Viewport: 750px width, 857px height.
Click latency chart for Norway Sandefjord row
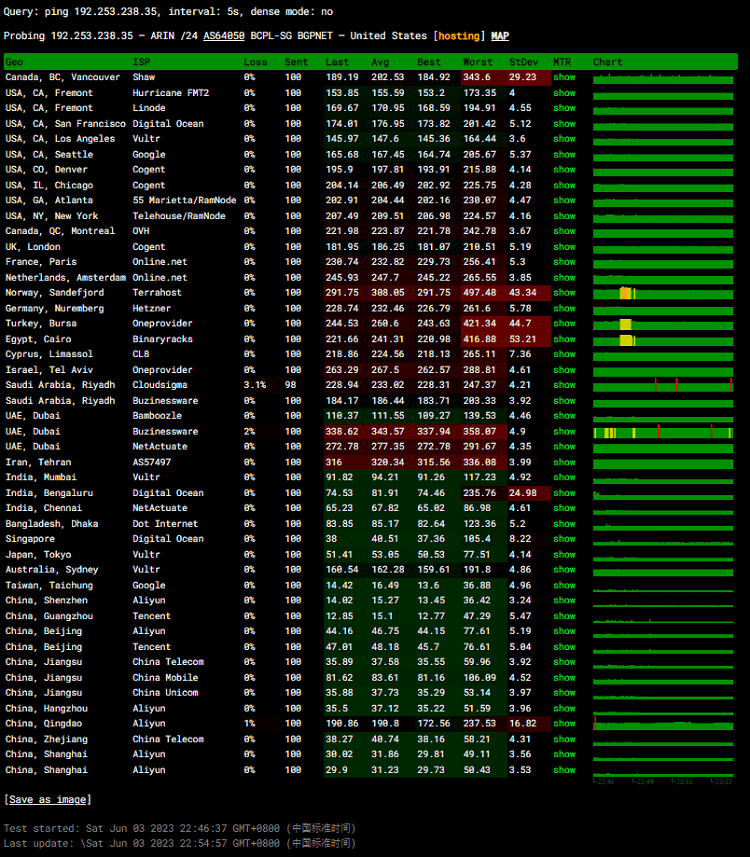click(x=663, y=293)
